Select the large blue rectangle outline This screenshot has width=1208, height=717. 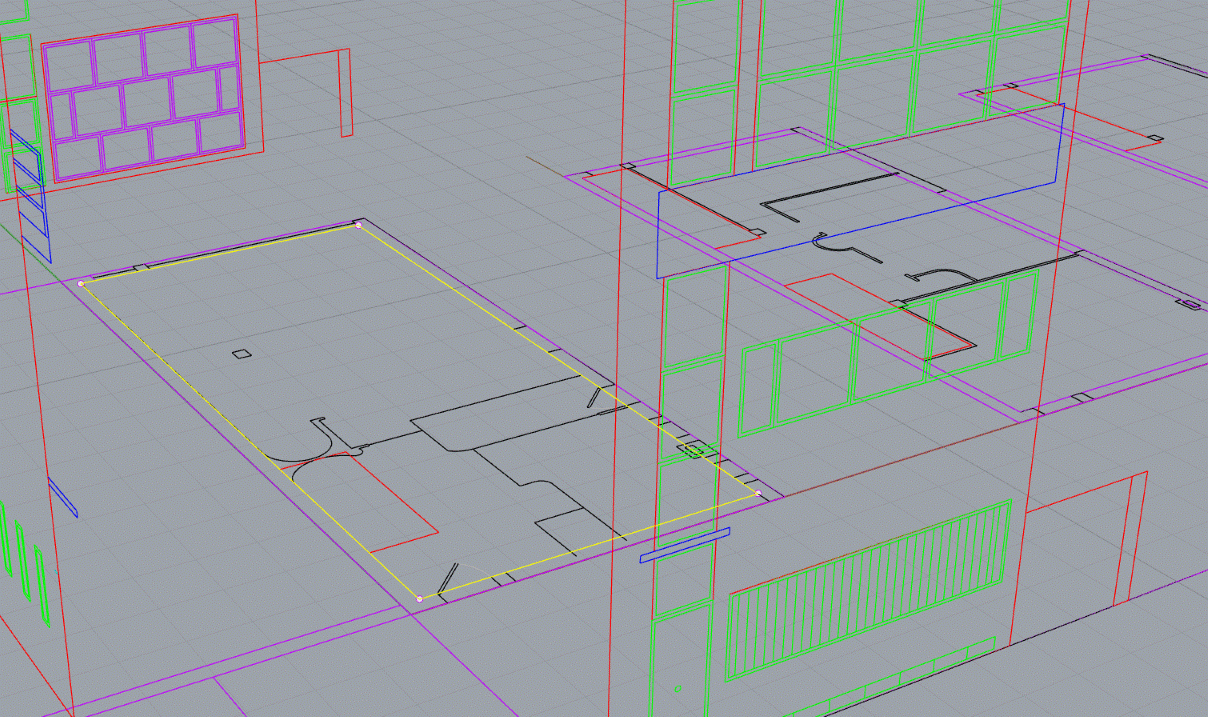[859, 191]
